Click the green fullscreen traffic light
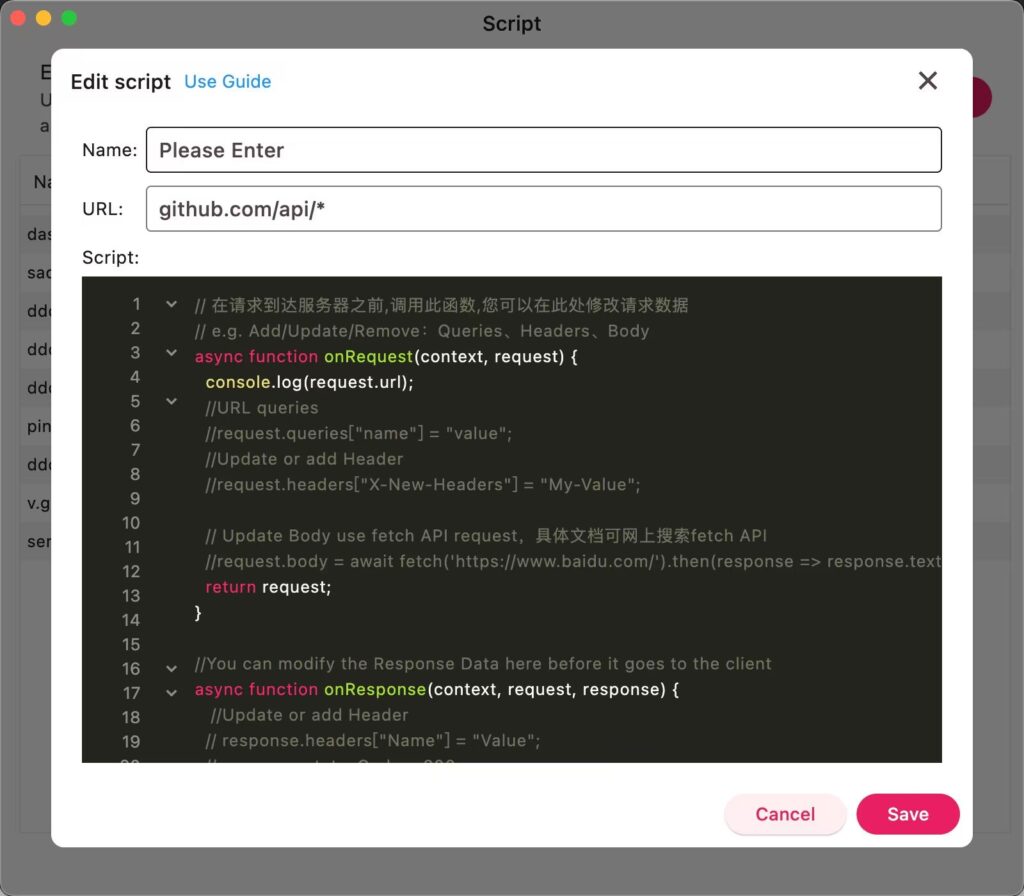The height and width of the screenshot is (896, 1024). [x=68, y=17]
